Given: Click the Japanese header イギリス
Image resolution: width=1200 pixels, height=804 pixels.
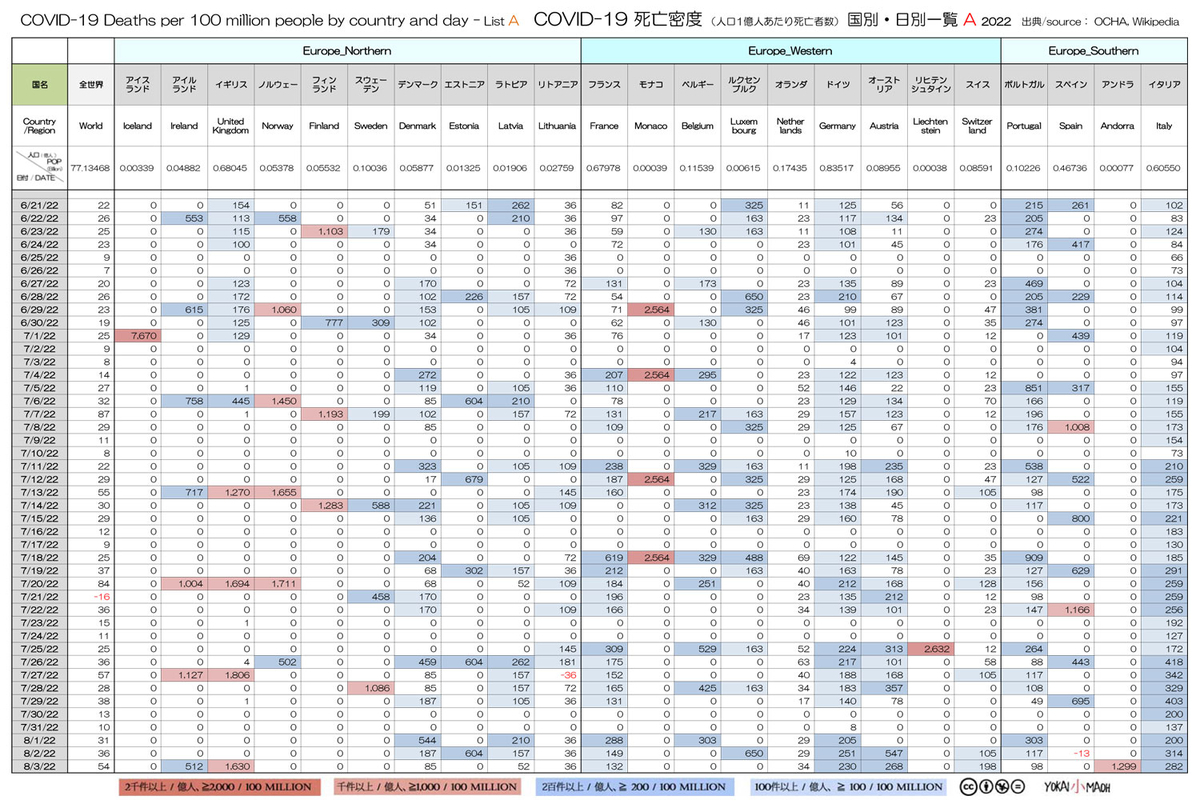Looking at the screenshot, I should coord(230,85).
